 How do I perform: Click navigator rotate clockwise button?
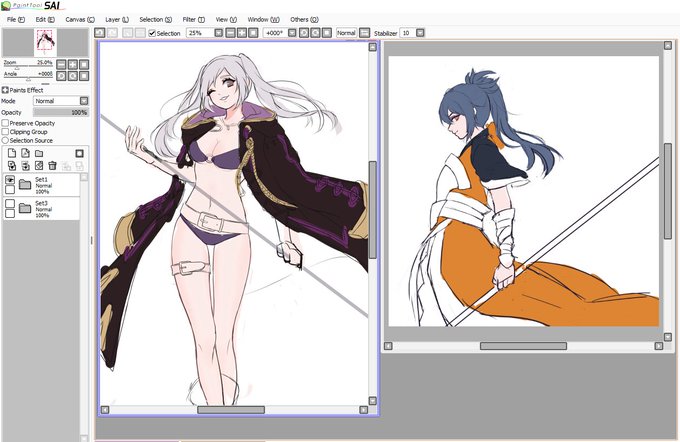(x=72, y=76)
